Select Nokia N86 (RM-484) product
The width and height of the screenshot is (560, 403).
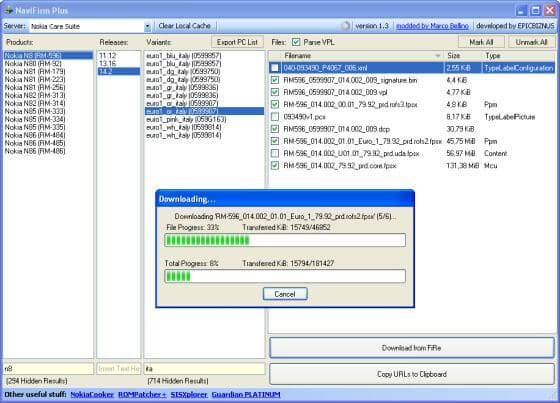[48, 135]
